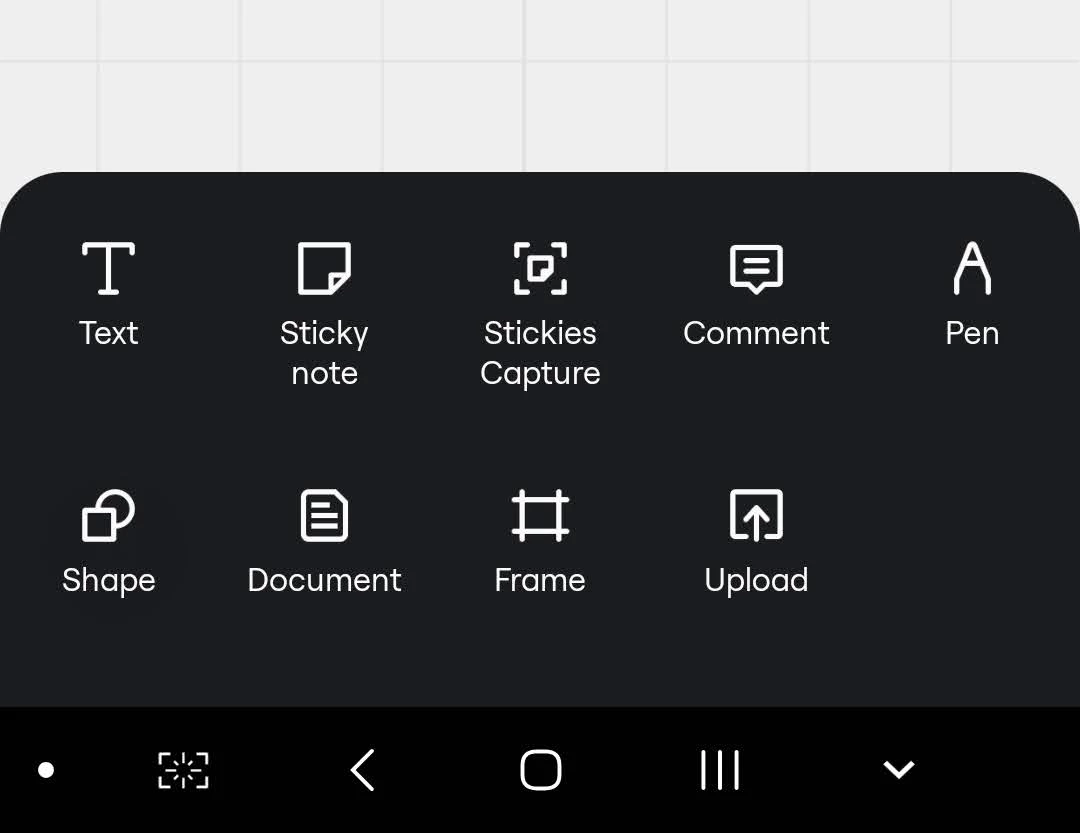Hide the navigation bar with chevron
This screenshot has width=1080, height=833.
(x=899, y=770)
